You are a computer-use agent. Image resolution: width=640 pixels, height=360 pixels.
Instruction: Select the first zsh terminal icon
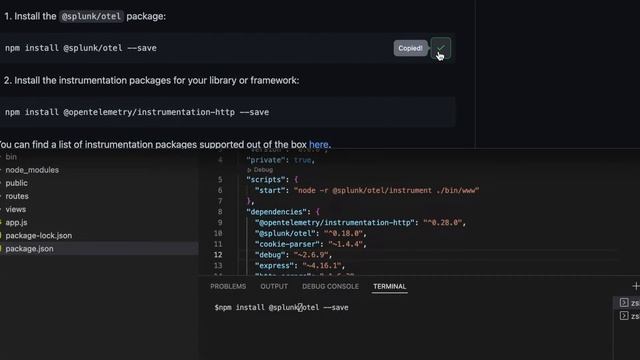point(624,302)
